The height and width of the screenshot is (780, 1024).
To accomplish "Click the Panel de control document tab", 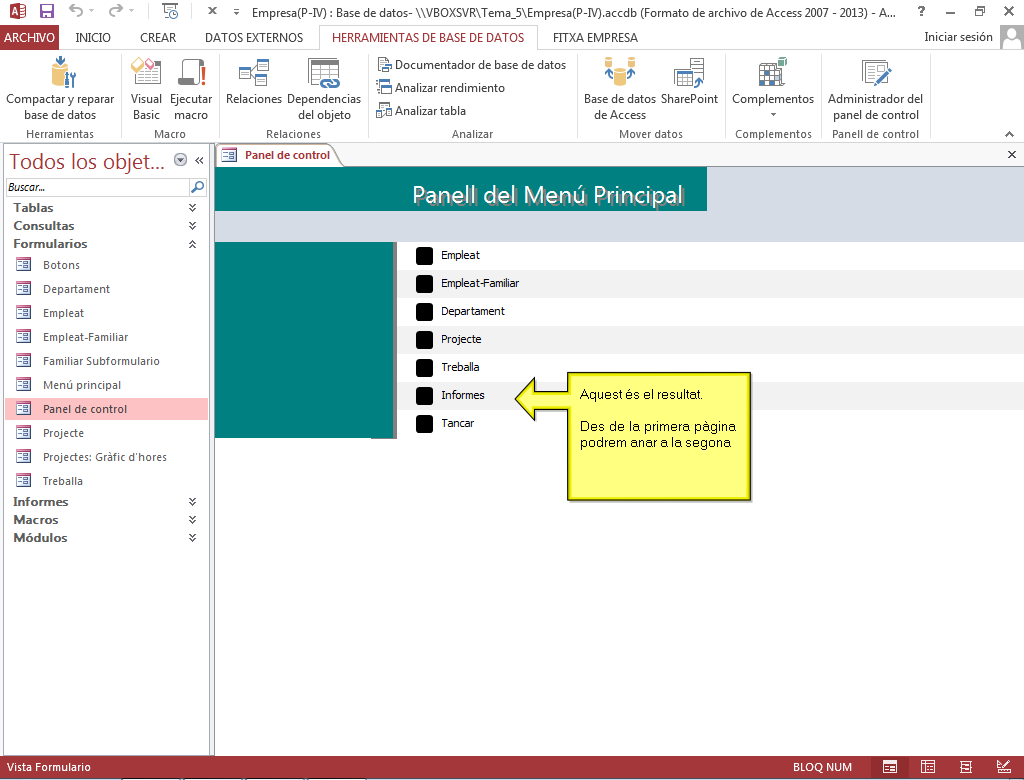I will pyautogui.click(x=276, y=155).
